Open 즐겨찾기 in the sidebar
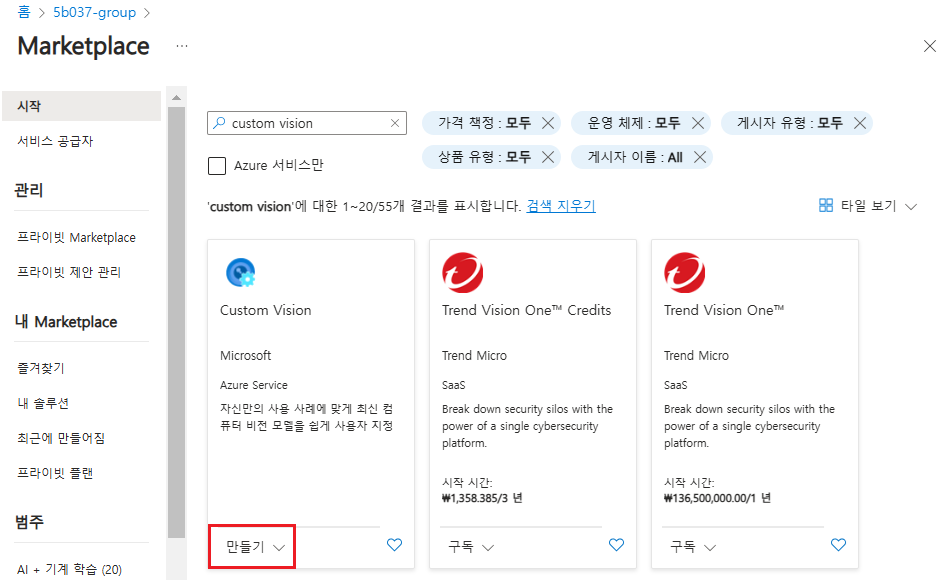The height and width of the screenshot is (580, 945). 41,368
